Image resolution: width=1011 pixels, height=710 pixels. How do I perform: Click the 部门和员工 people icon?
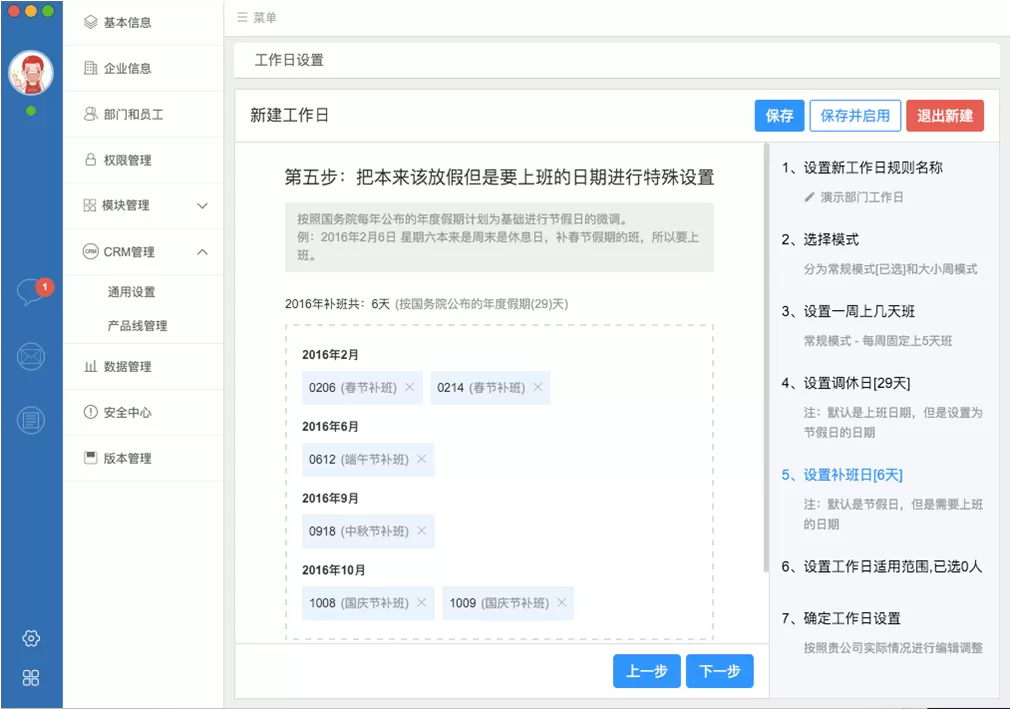91,113
